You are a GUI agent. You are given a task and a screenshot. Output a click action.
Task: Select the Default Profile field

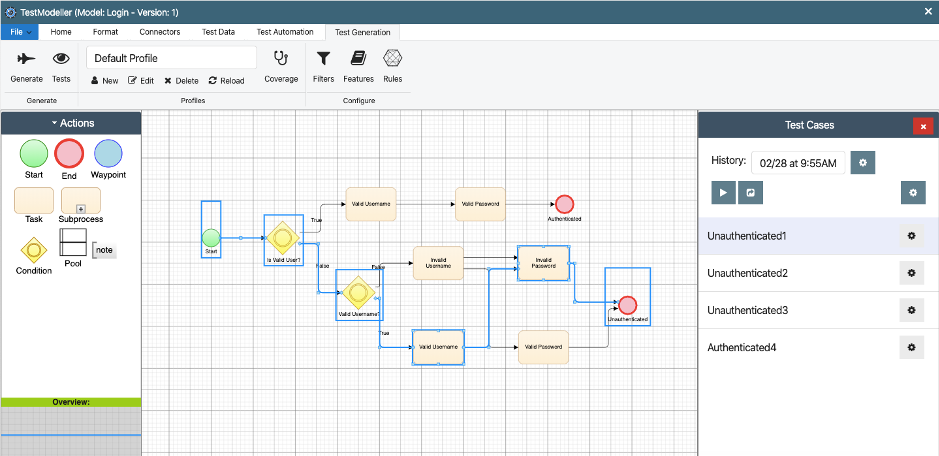pyautogui.click(x=171, y=58)
